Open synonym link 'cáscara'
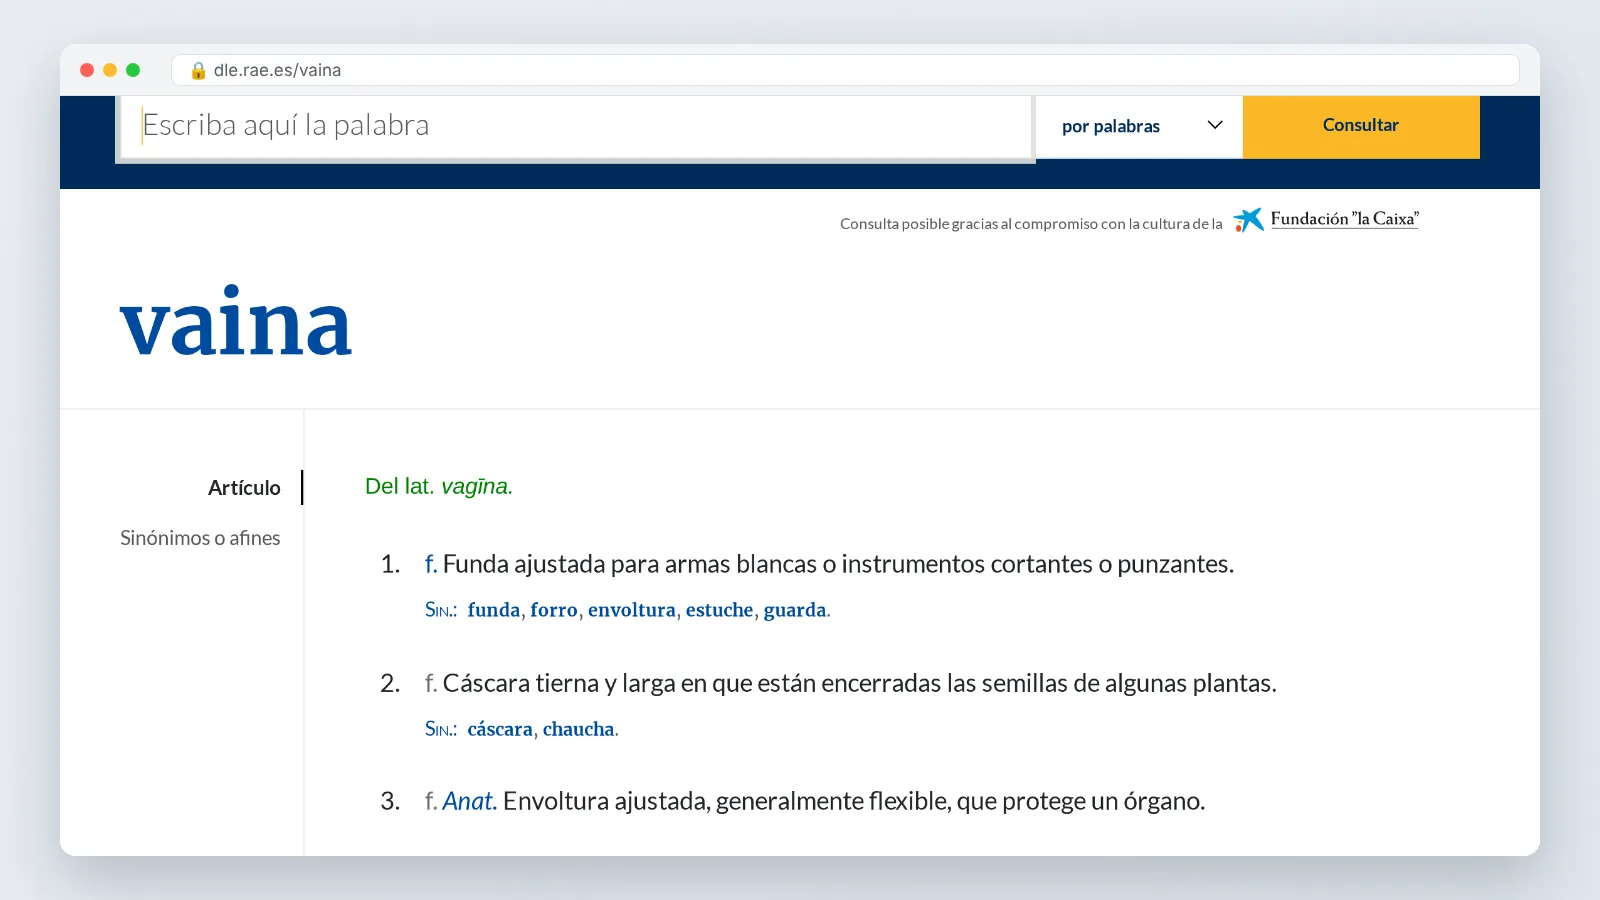Viewport: 1600px width, 900px height. point(500,729)
